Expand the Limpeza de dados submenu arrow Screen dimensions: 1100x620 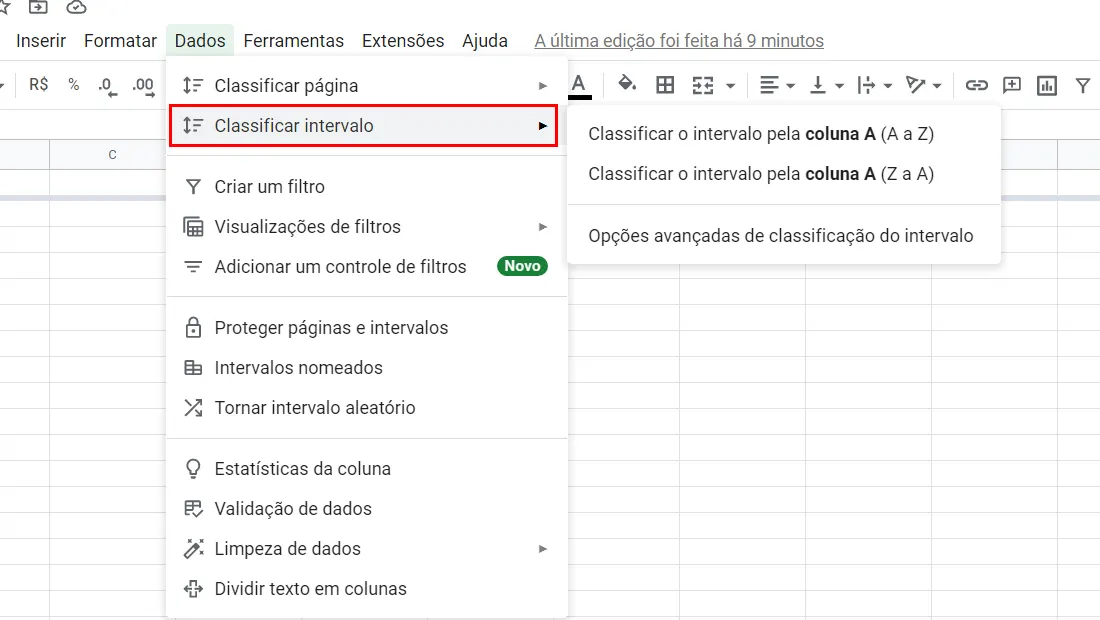click(542, 548)
